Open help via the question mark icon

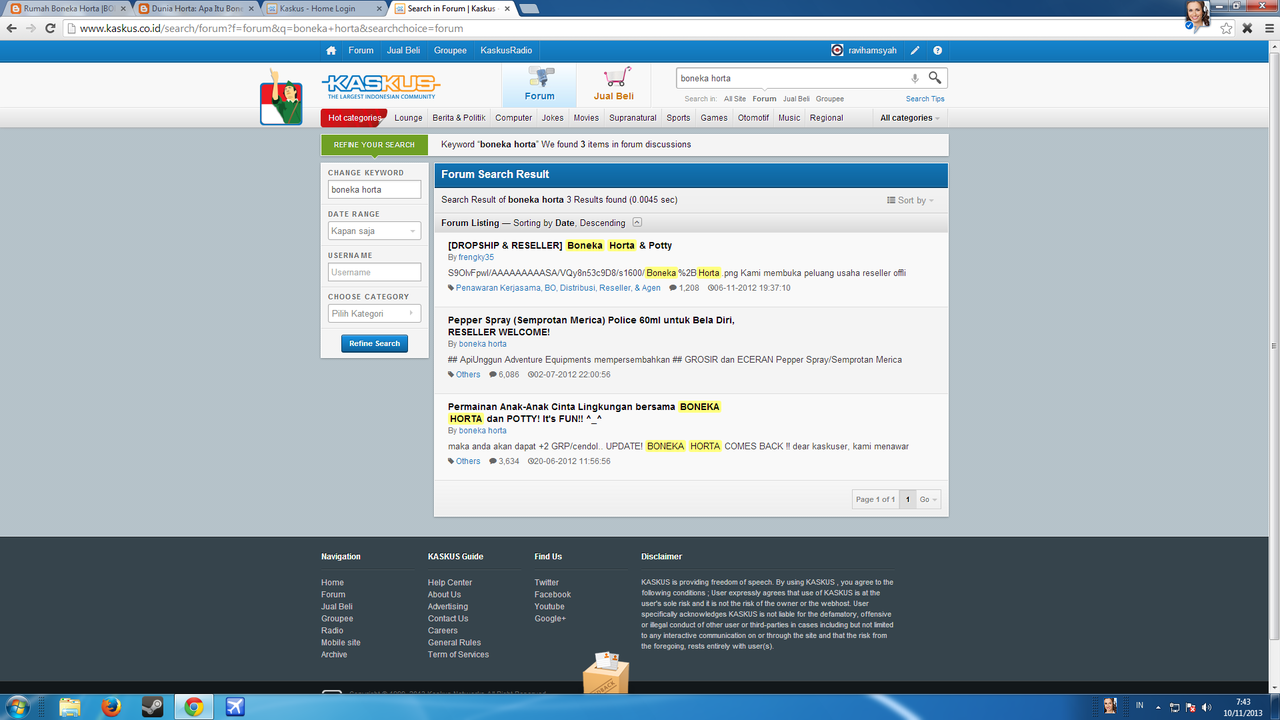pos(937,50)
